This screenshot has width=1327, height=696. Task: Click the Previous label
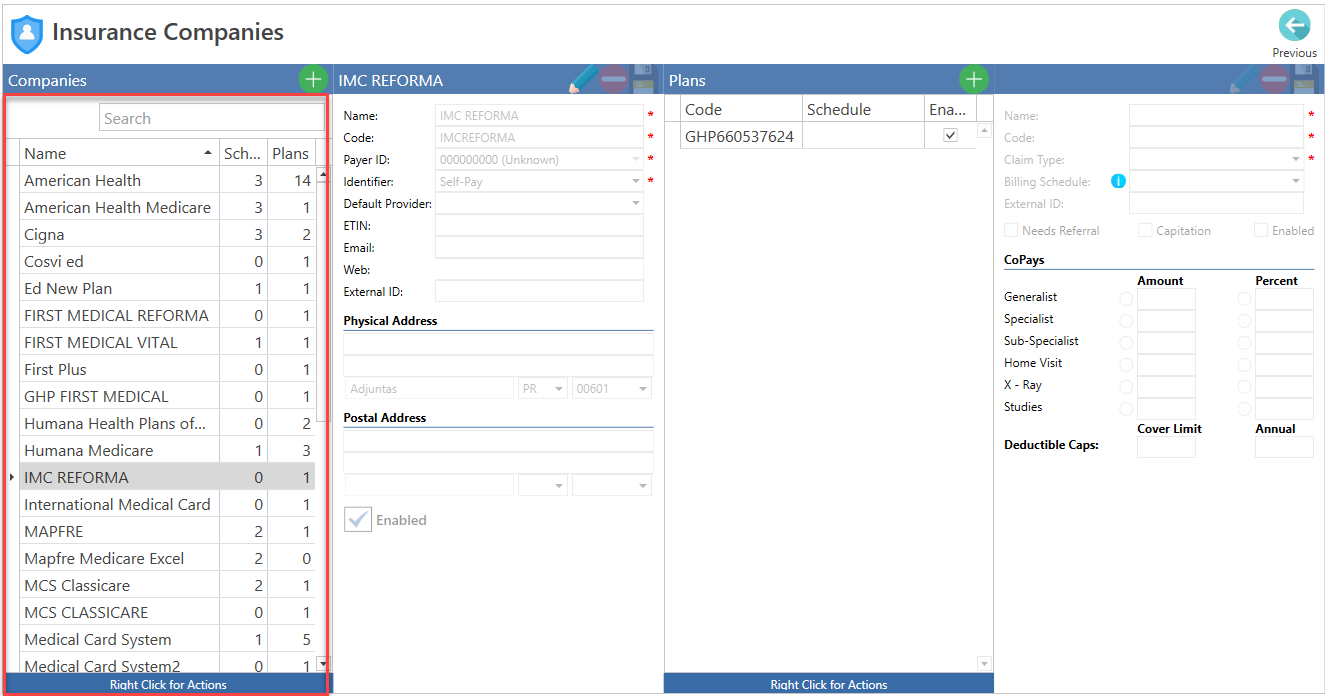(1294, 53)
